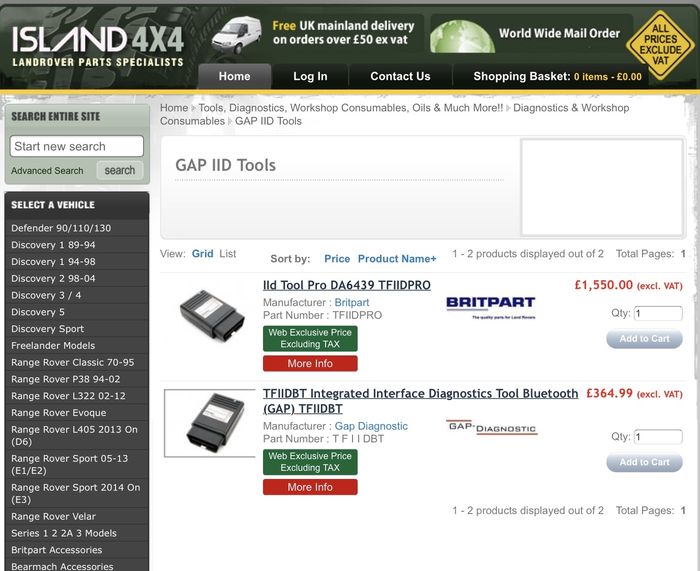Select Series 1 2 2A 3 Models
700x571 pixels.
(77, 533)
